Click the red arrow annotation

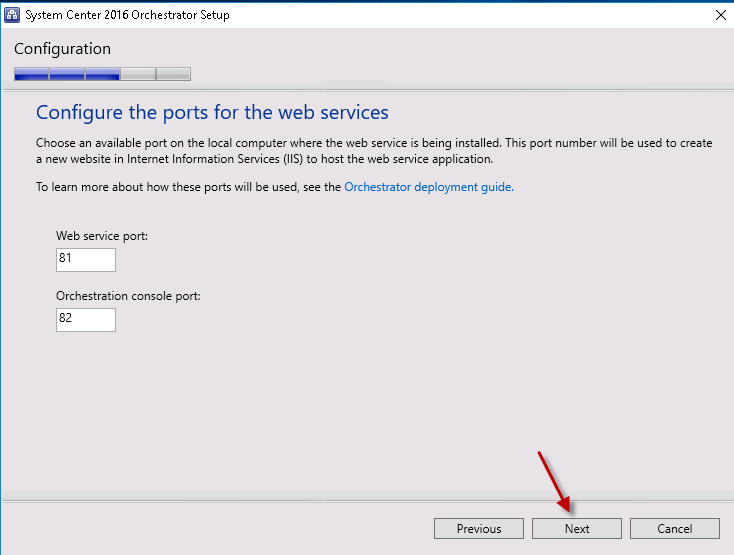click(554, 482)
